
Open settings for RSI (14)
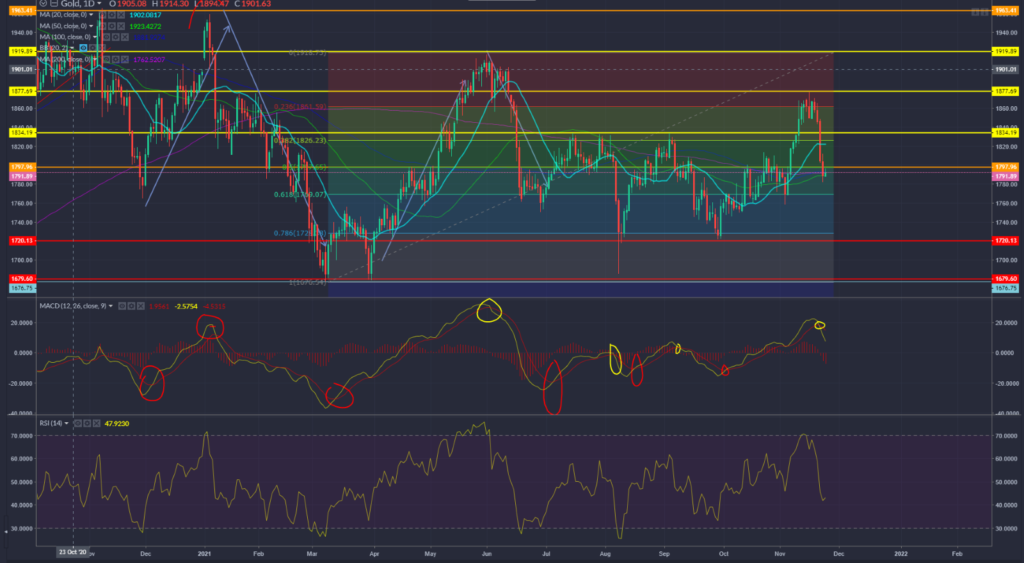(87, 423)
